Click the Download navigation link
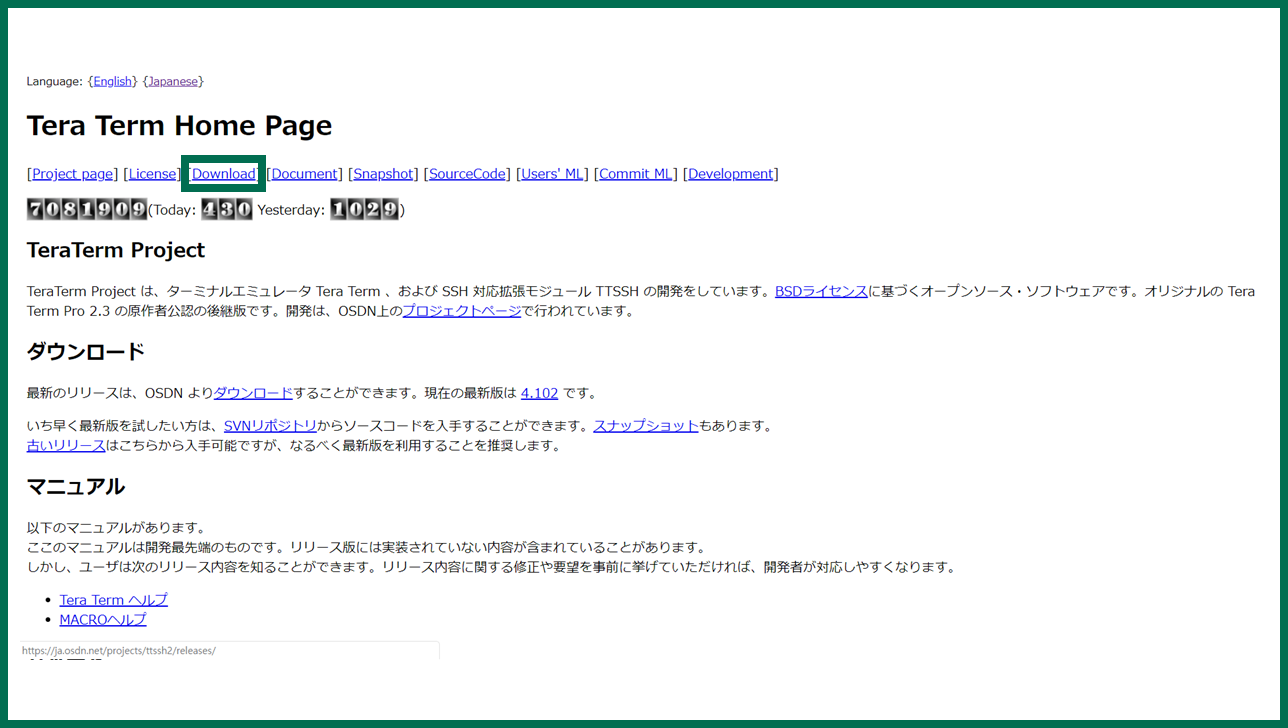 pyautogui.click(x=223, y=174)
